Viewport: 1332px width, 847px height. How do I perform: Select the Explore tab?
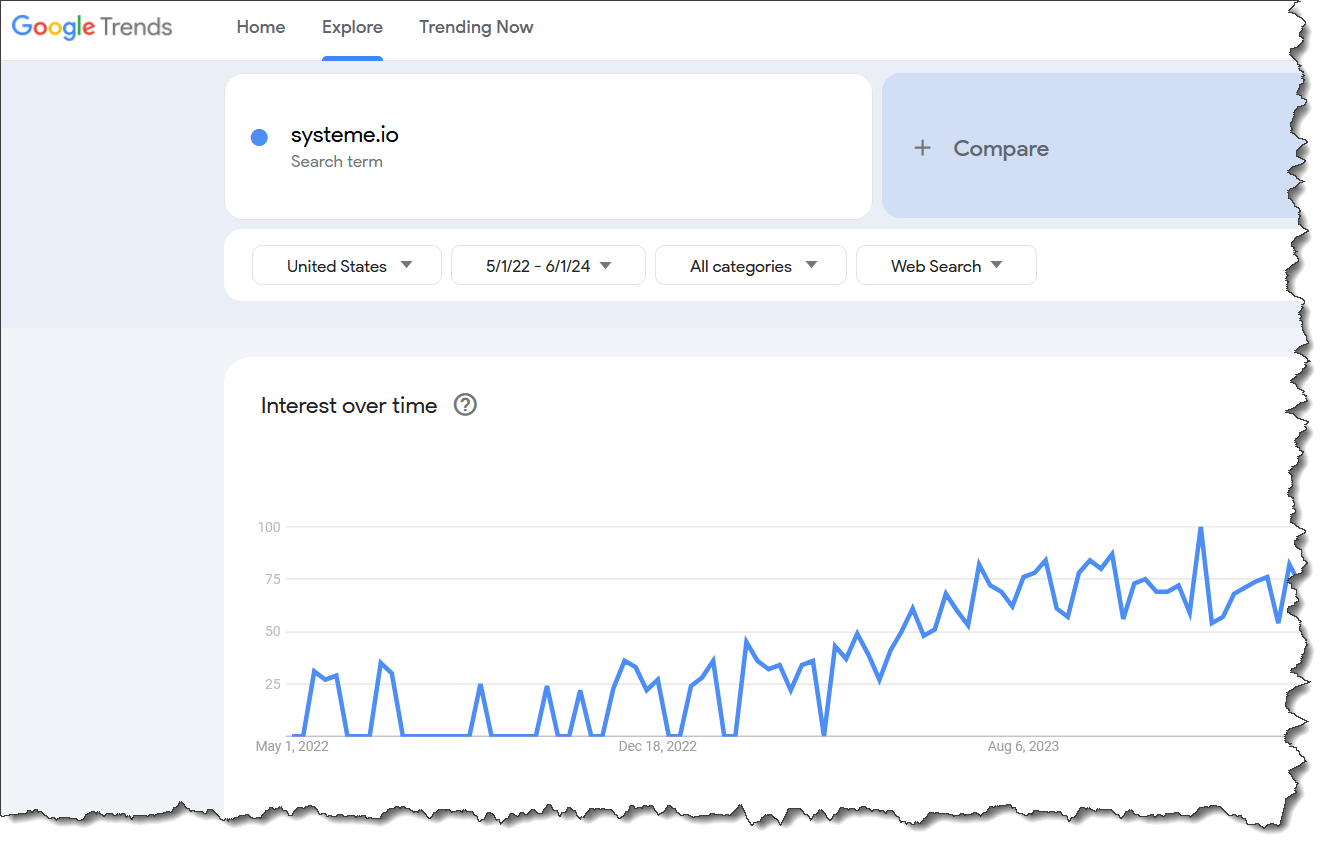tap(352, 27)
